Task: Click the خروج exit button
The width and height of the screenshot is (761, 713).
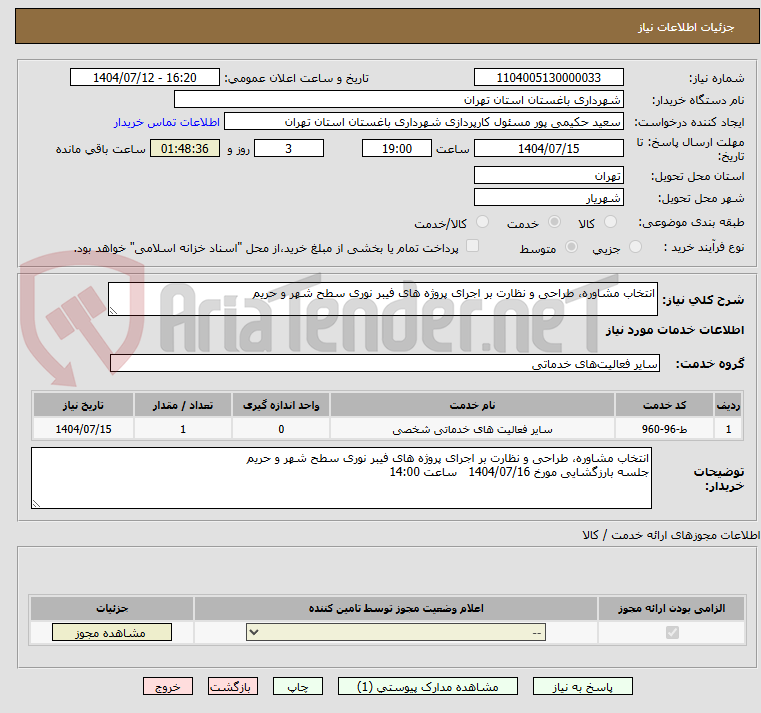Action: 168,687
